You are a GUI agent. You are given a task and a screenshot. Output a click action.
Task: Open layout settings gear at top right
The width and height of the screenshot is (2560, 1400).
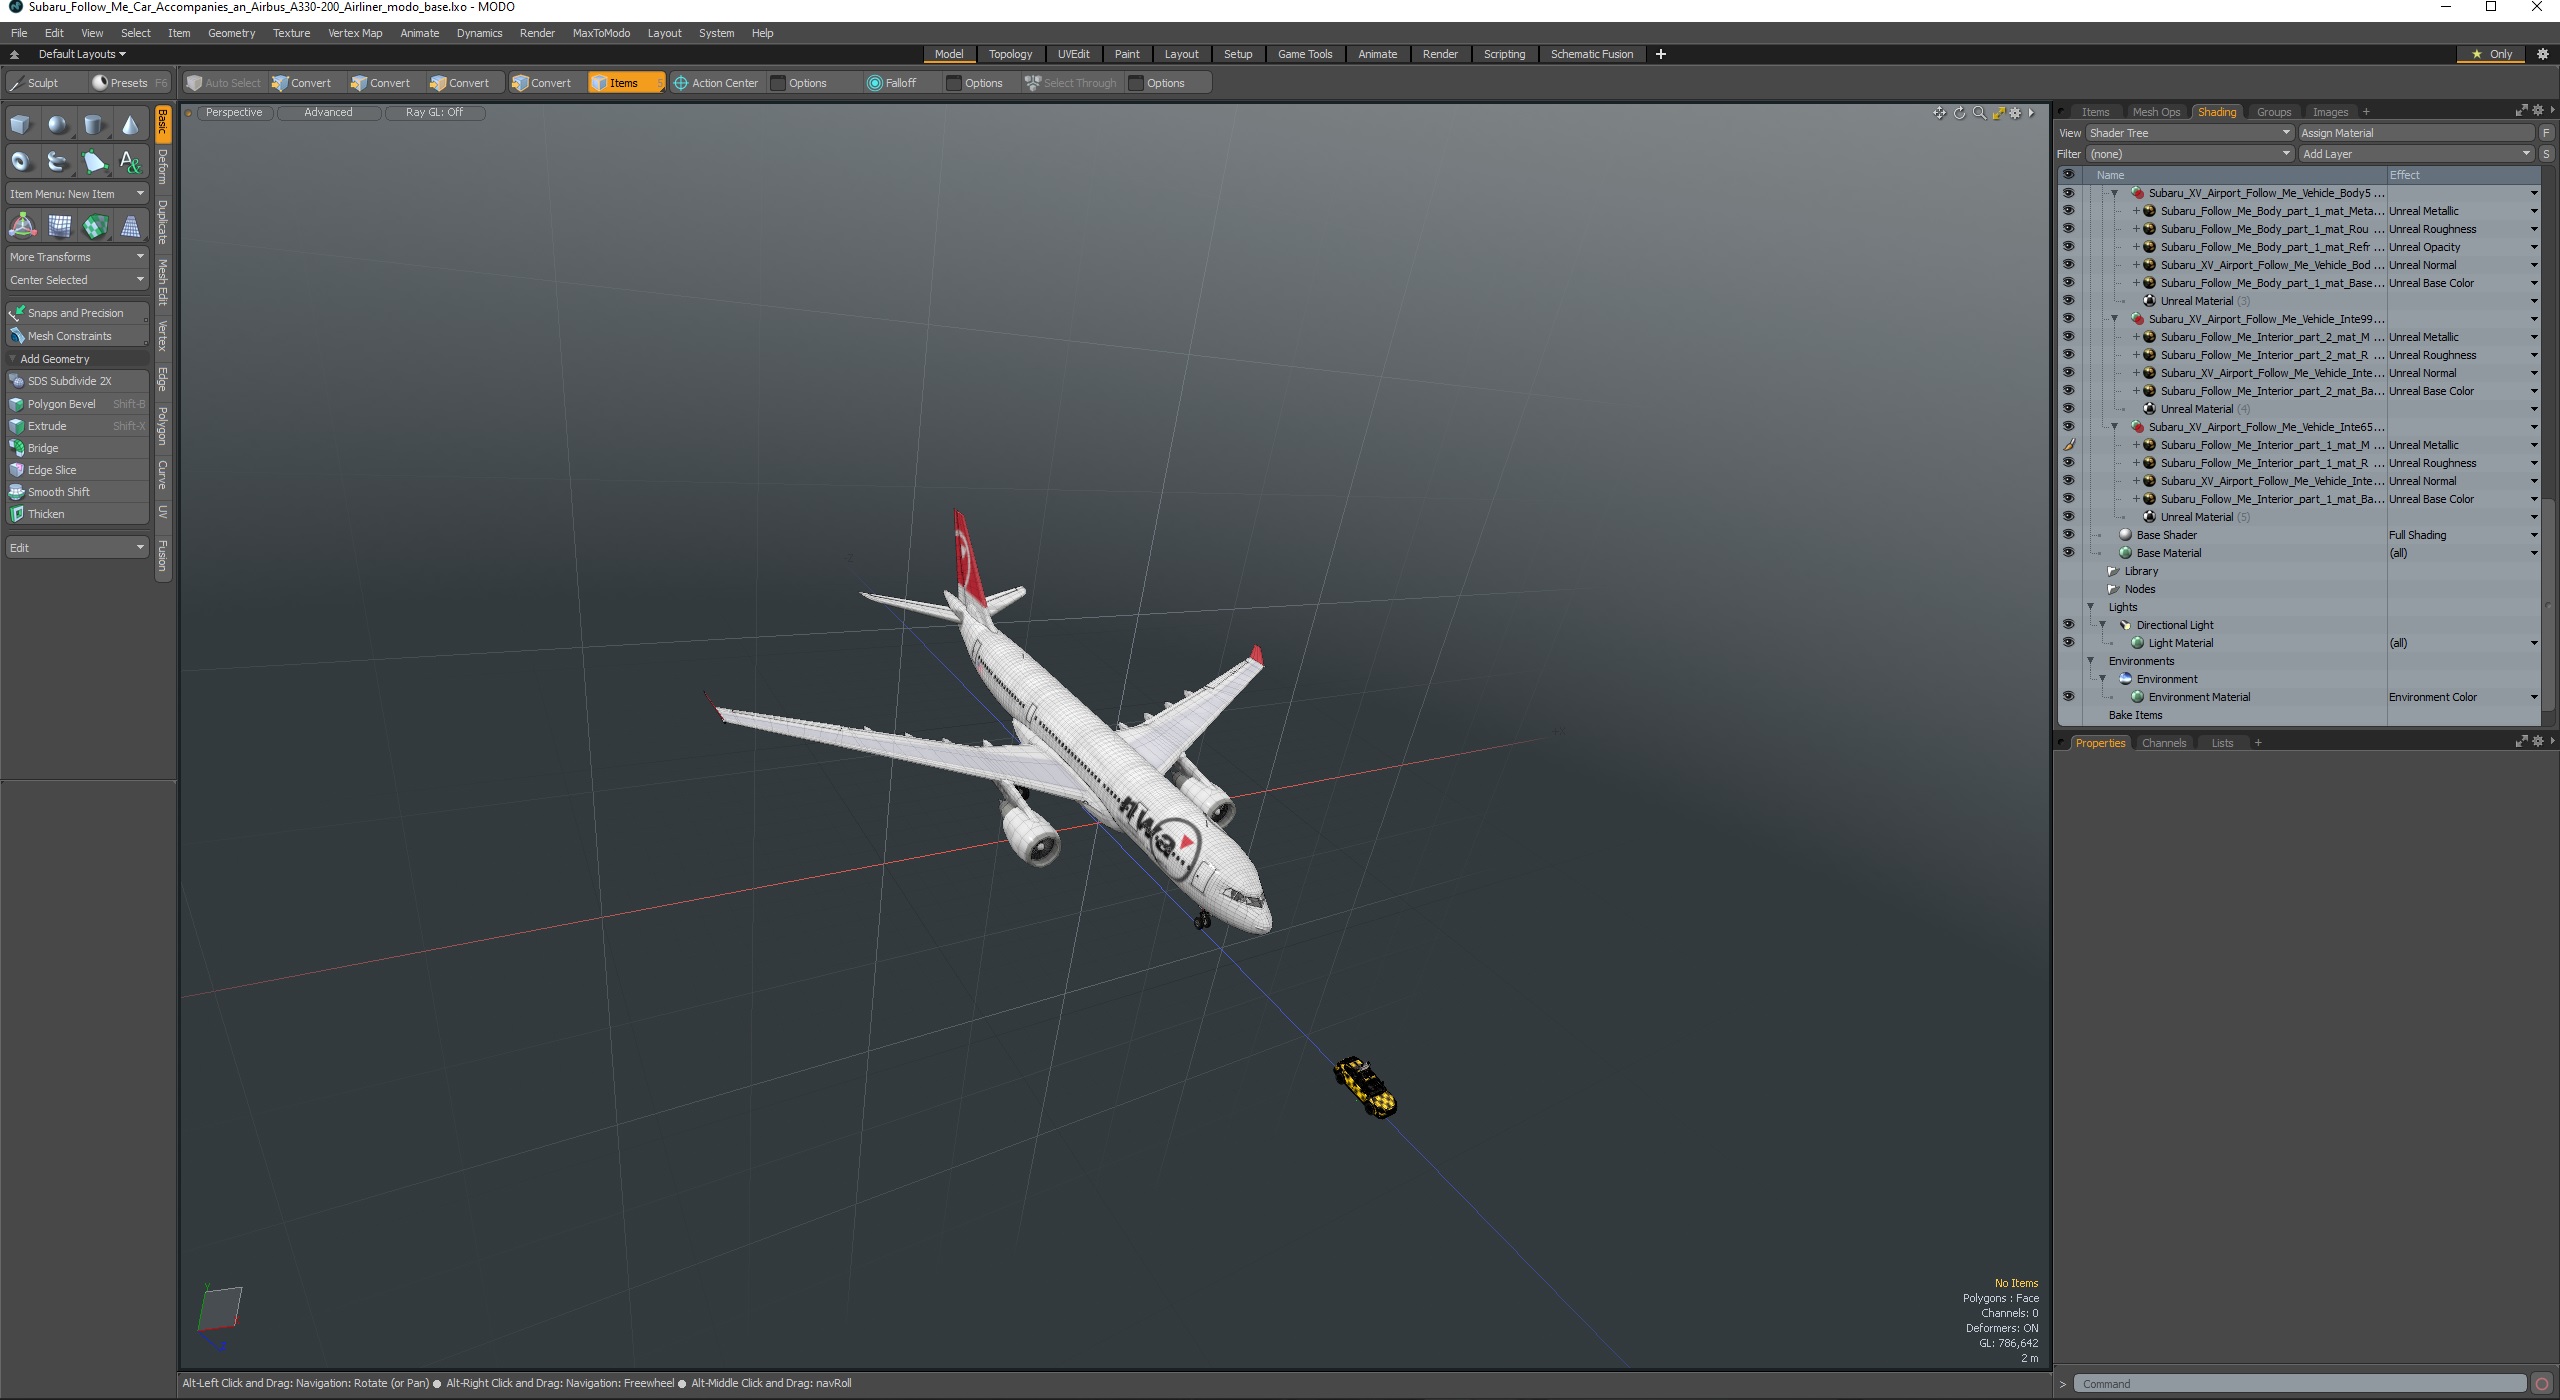point(2543,54)
